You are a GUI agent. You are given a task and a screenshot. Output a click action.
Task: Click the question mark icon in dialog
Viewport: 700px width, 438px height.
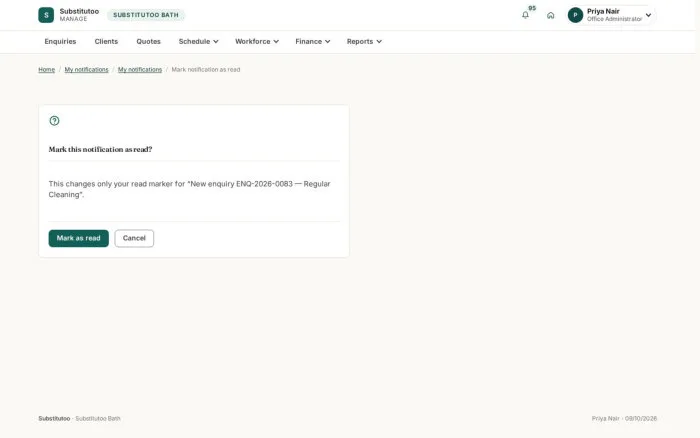tap(54, 121)
